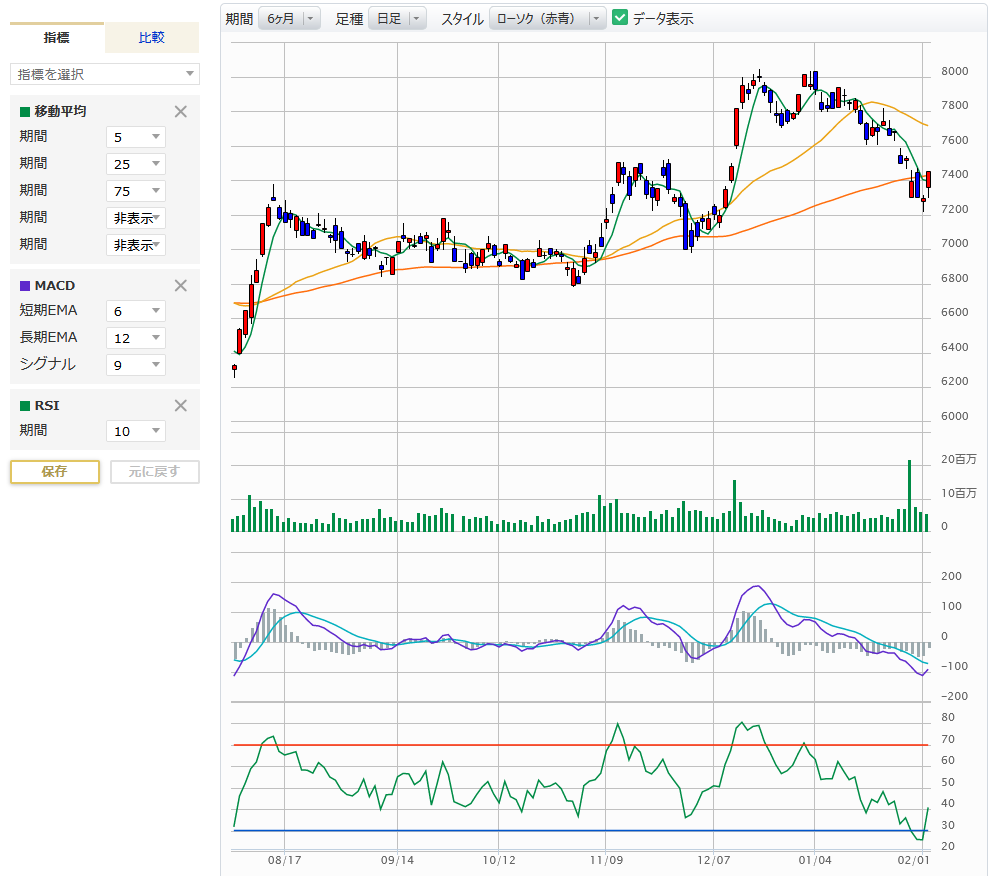
Task: Select the 指標 tab
Action: [57, 38]
